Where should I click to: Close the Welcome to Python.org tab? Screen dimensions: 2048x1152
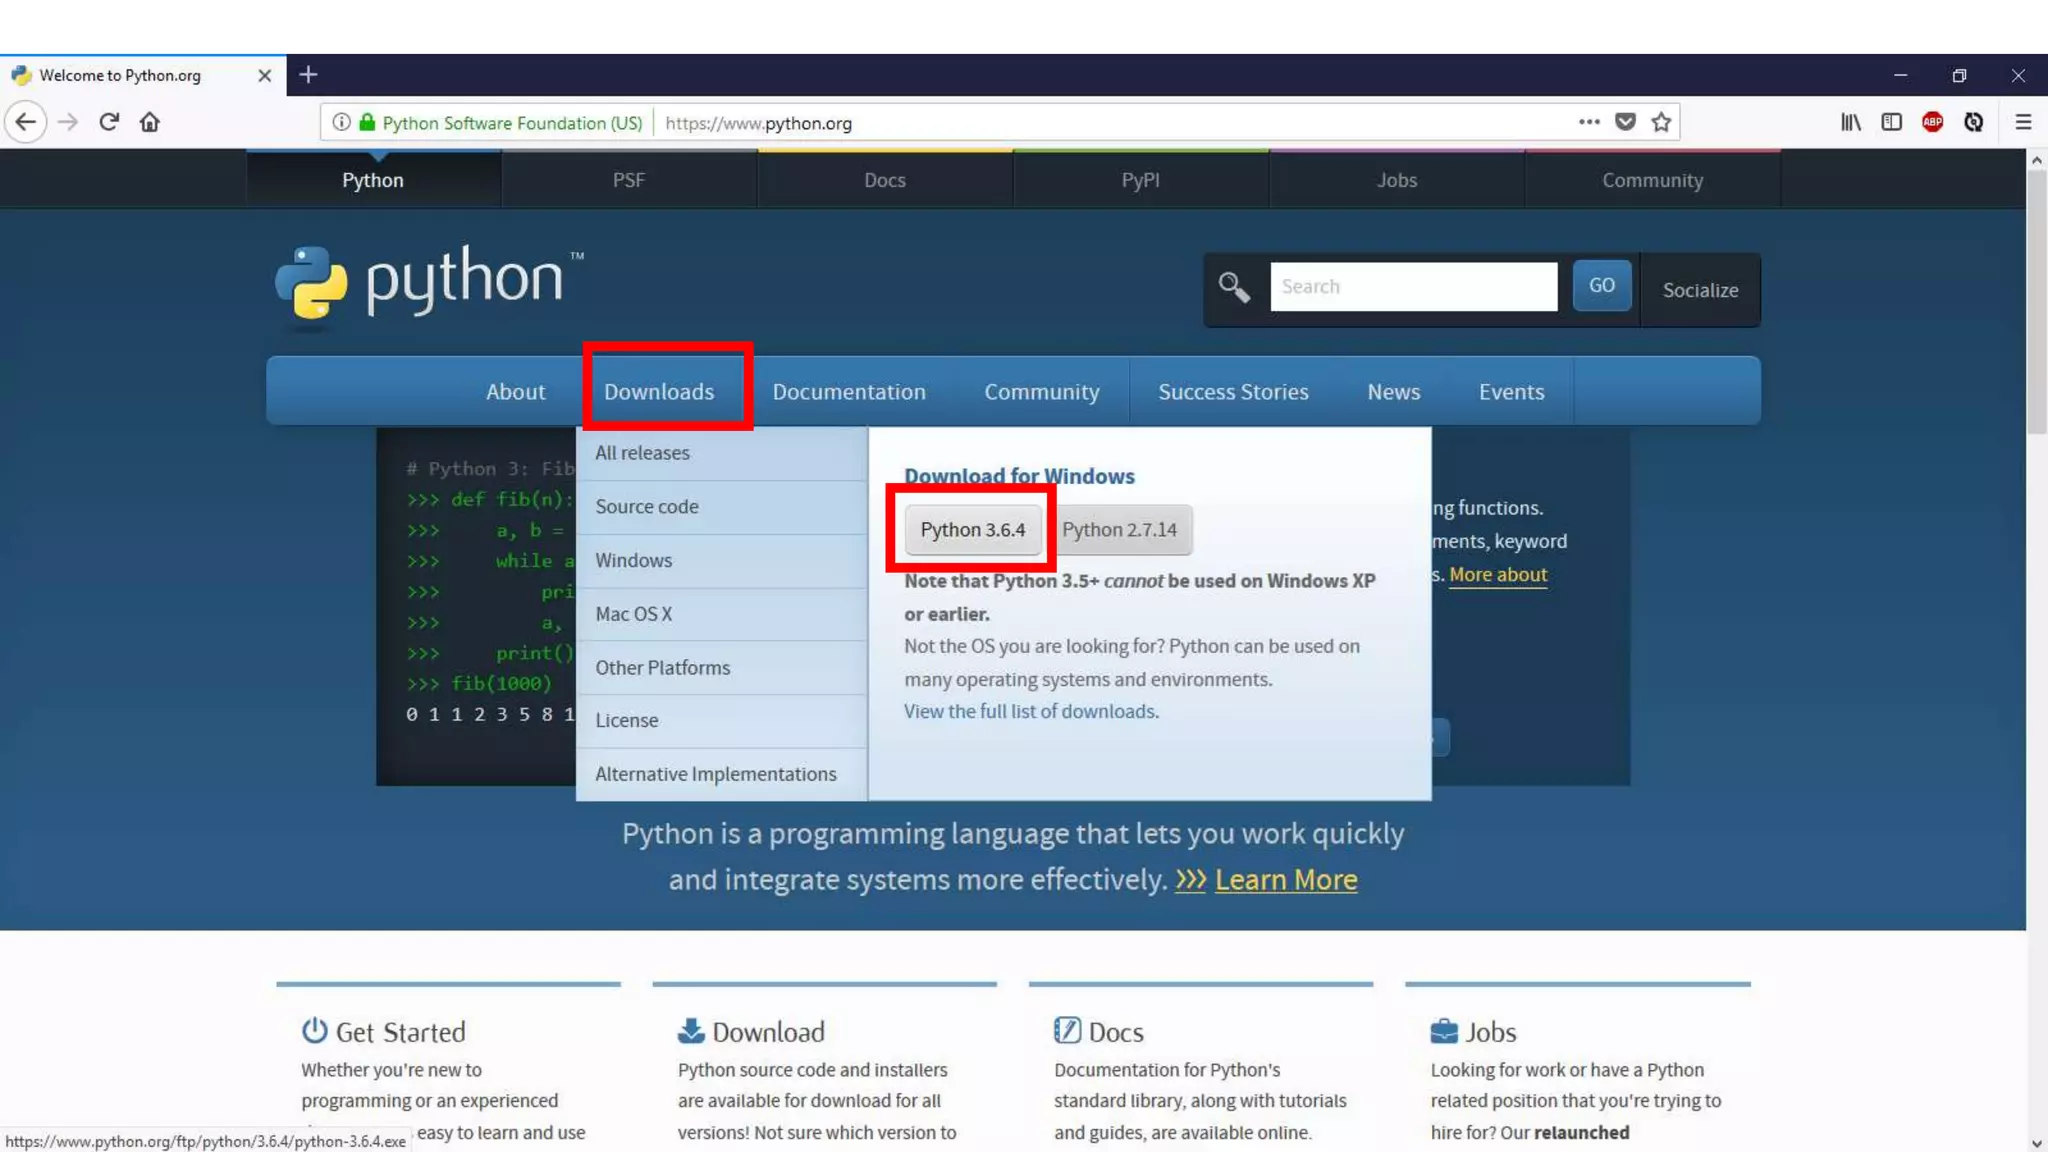[264, 75]
